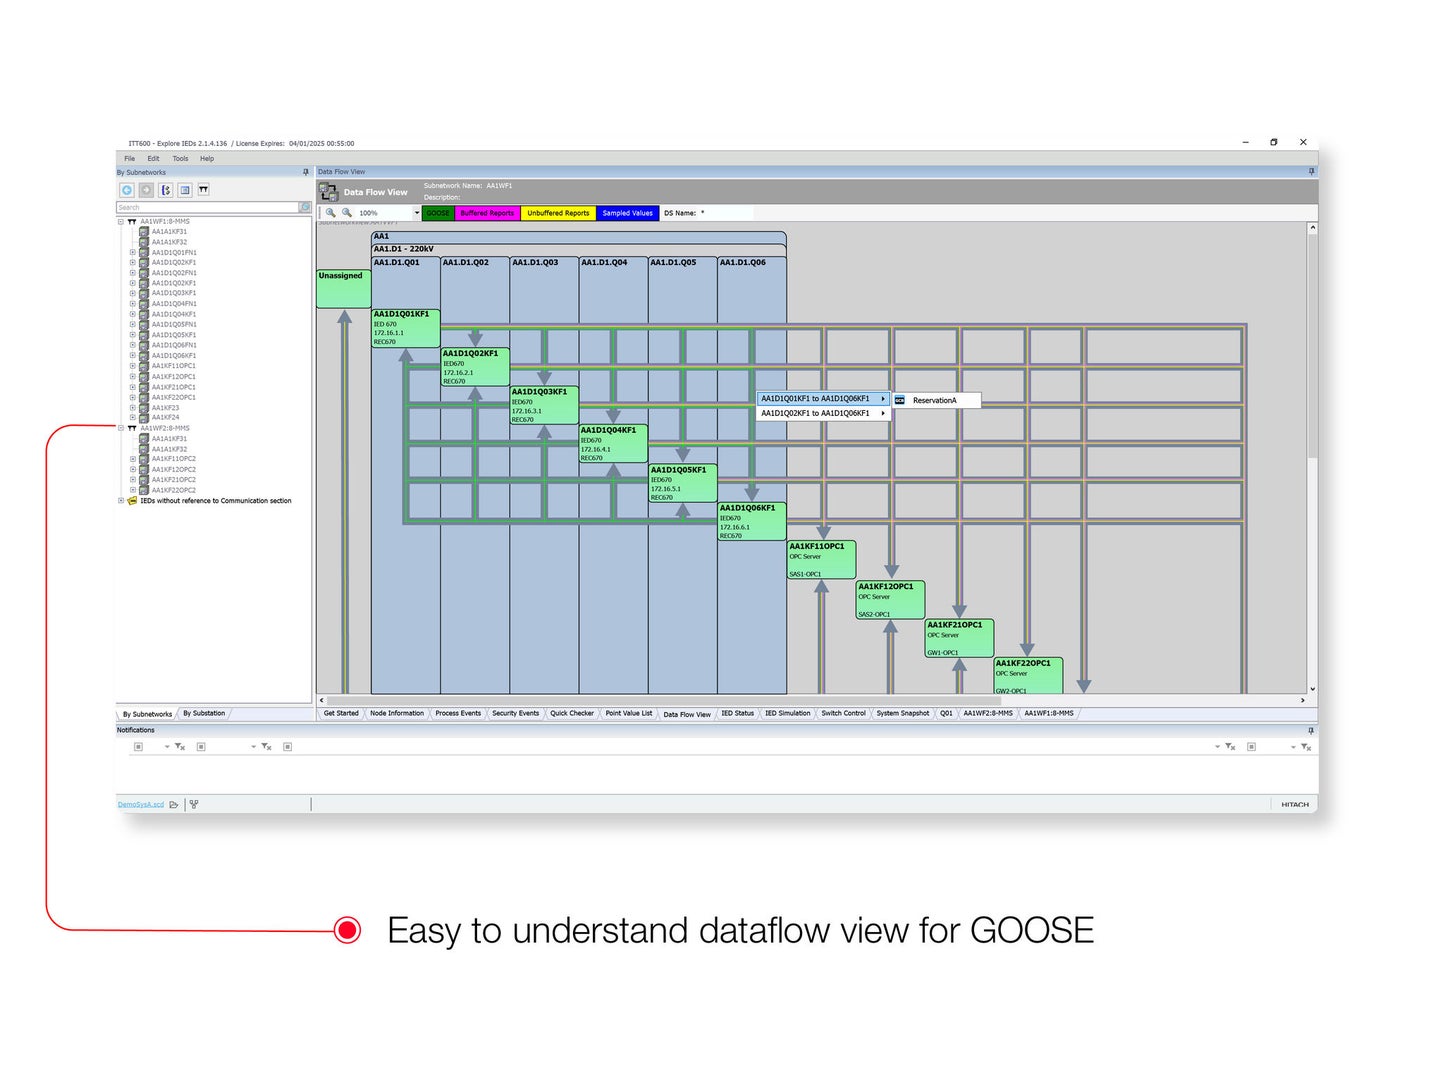Click the pin icon on the Data Flow View panel

coord(1310,171)
